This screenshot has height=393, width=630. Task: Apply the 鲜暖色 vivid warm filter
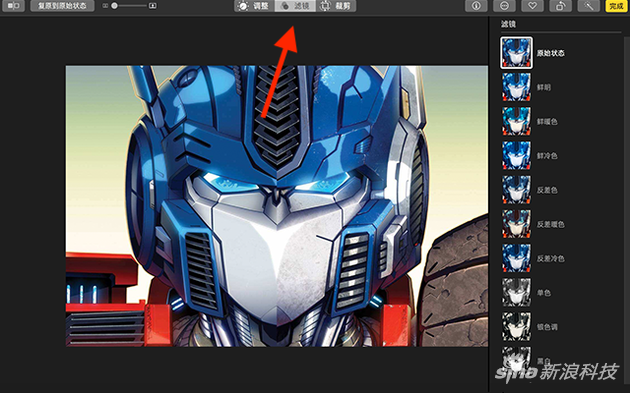pyautogui.click(x=516, y=121)
